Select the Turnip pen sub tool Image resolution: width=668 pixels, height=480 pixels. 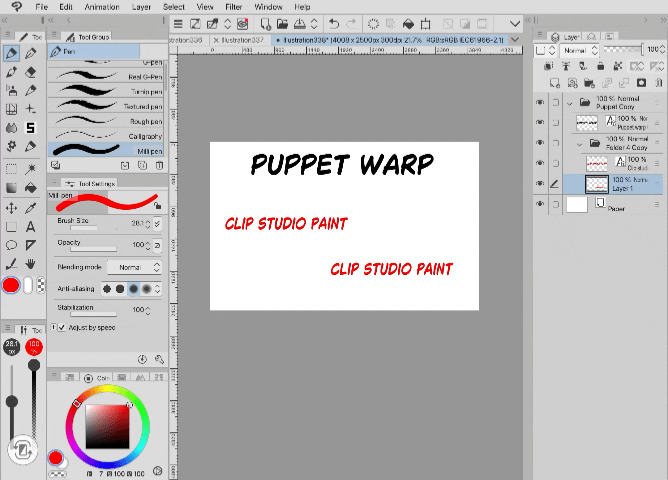coord(106,91)
